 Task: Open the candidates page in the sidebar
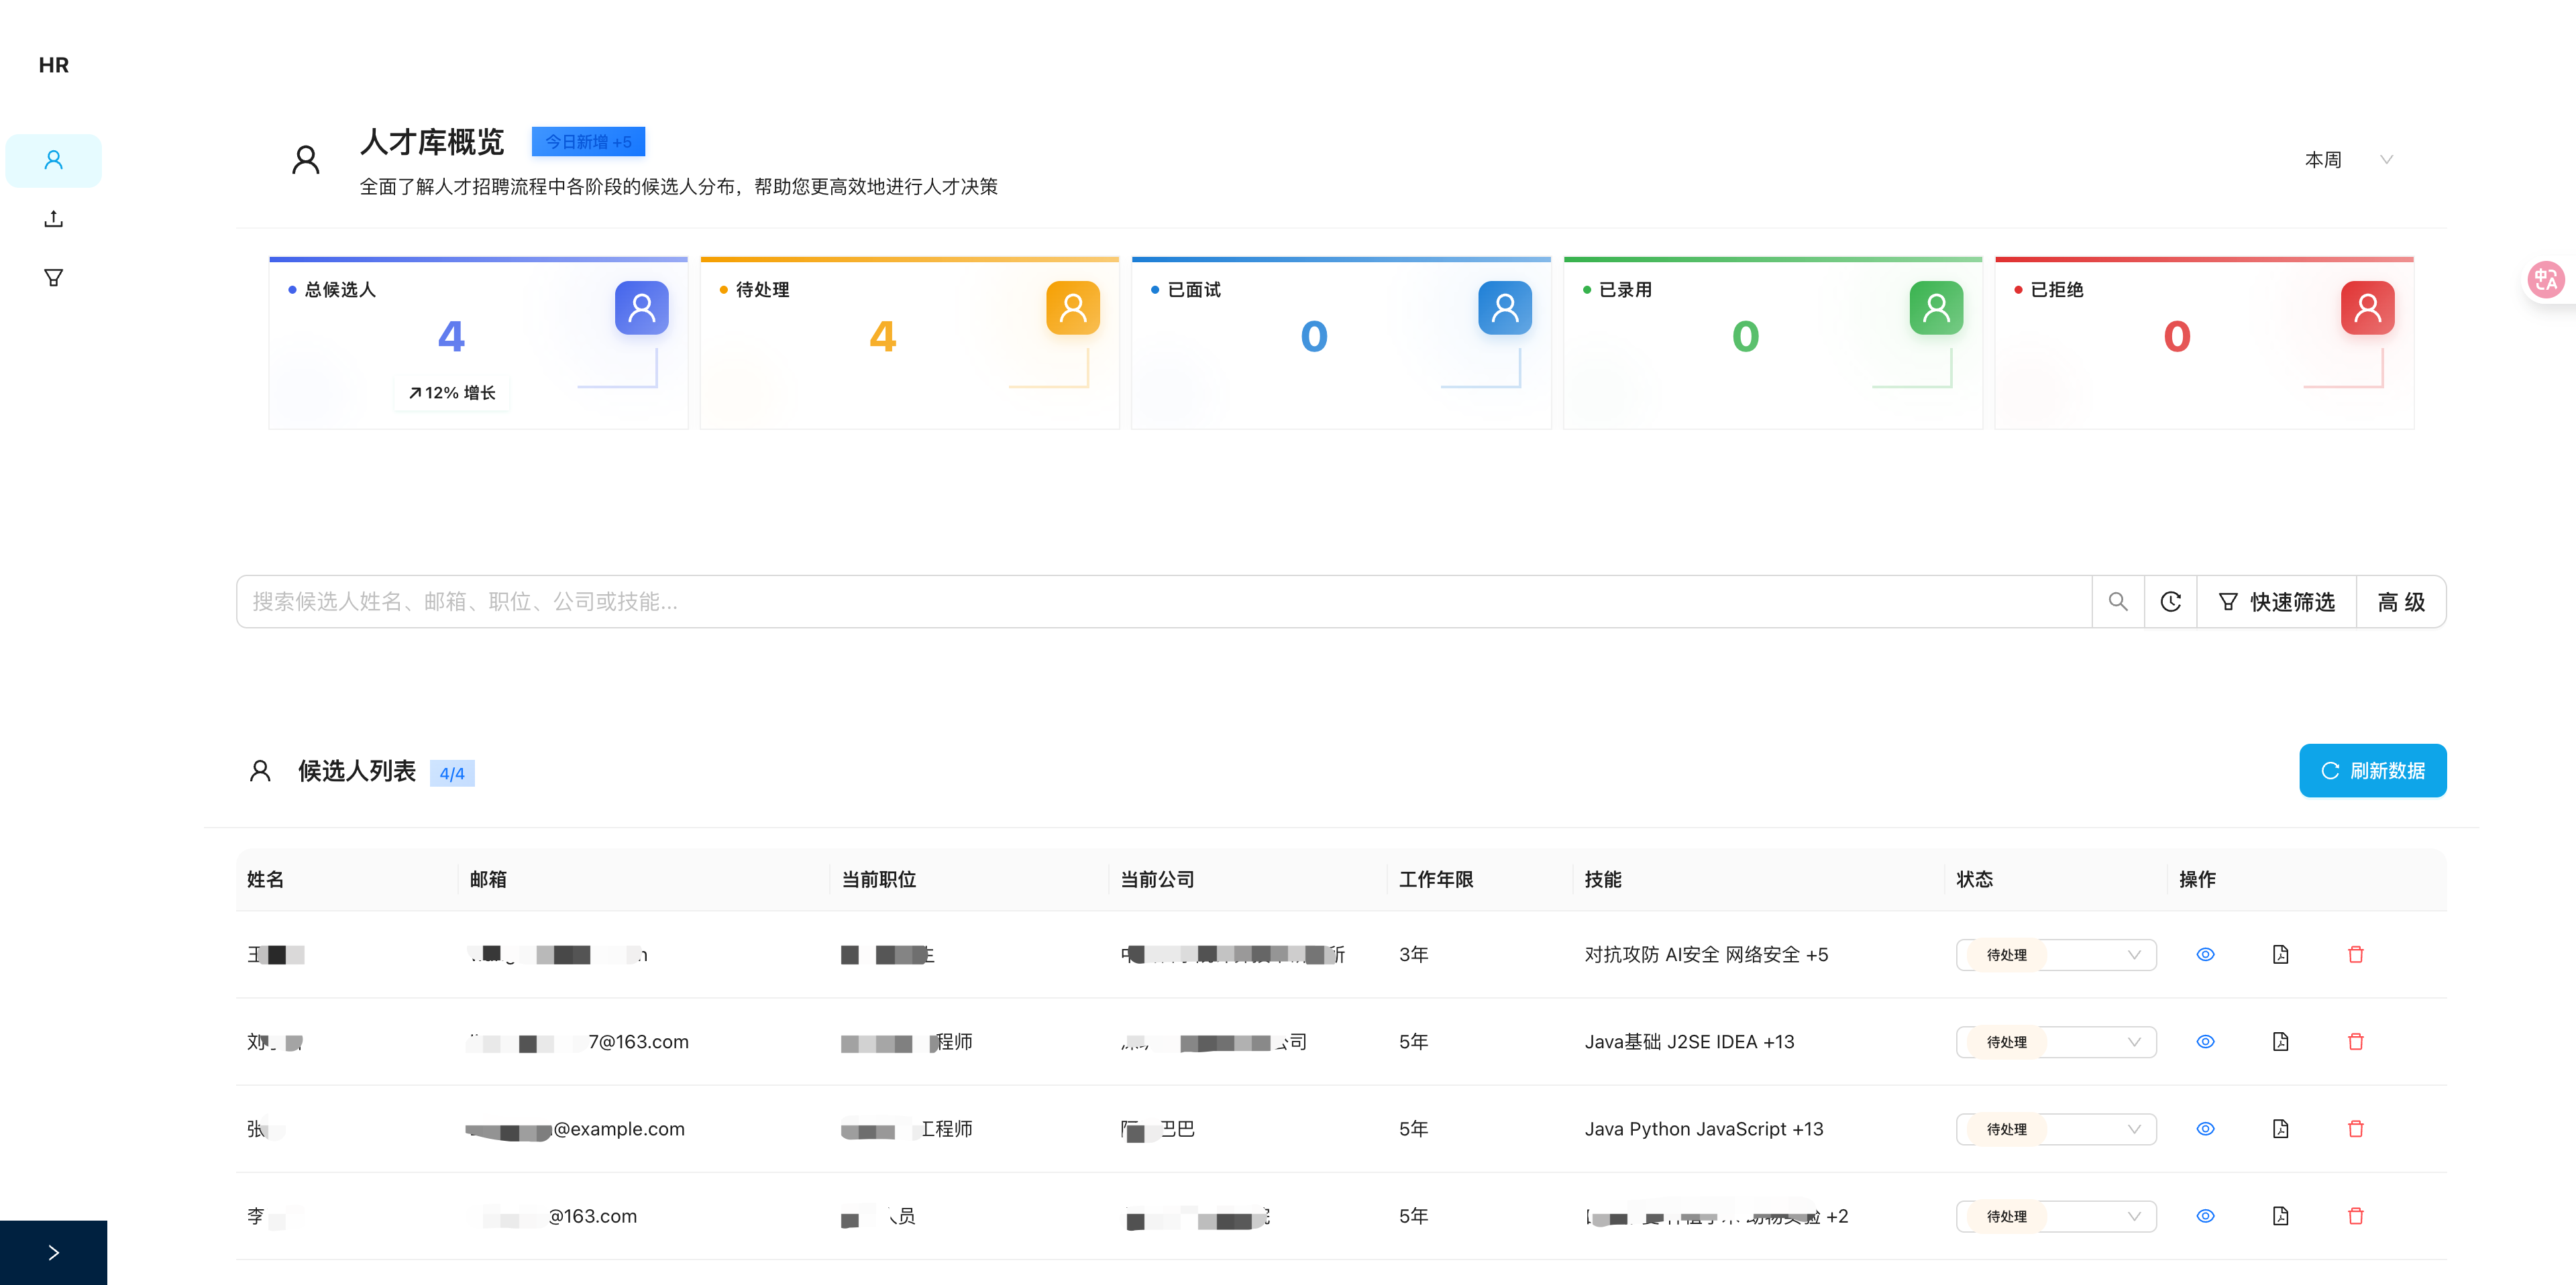[x=53, y=160]
